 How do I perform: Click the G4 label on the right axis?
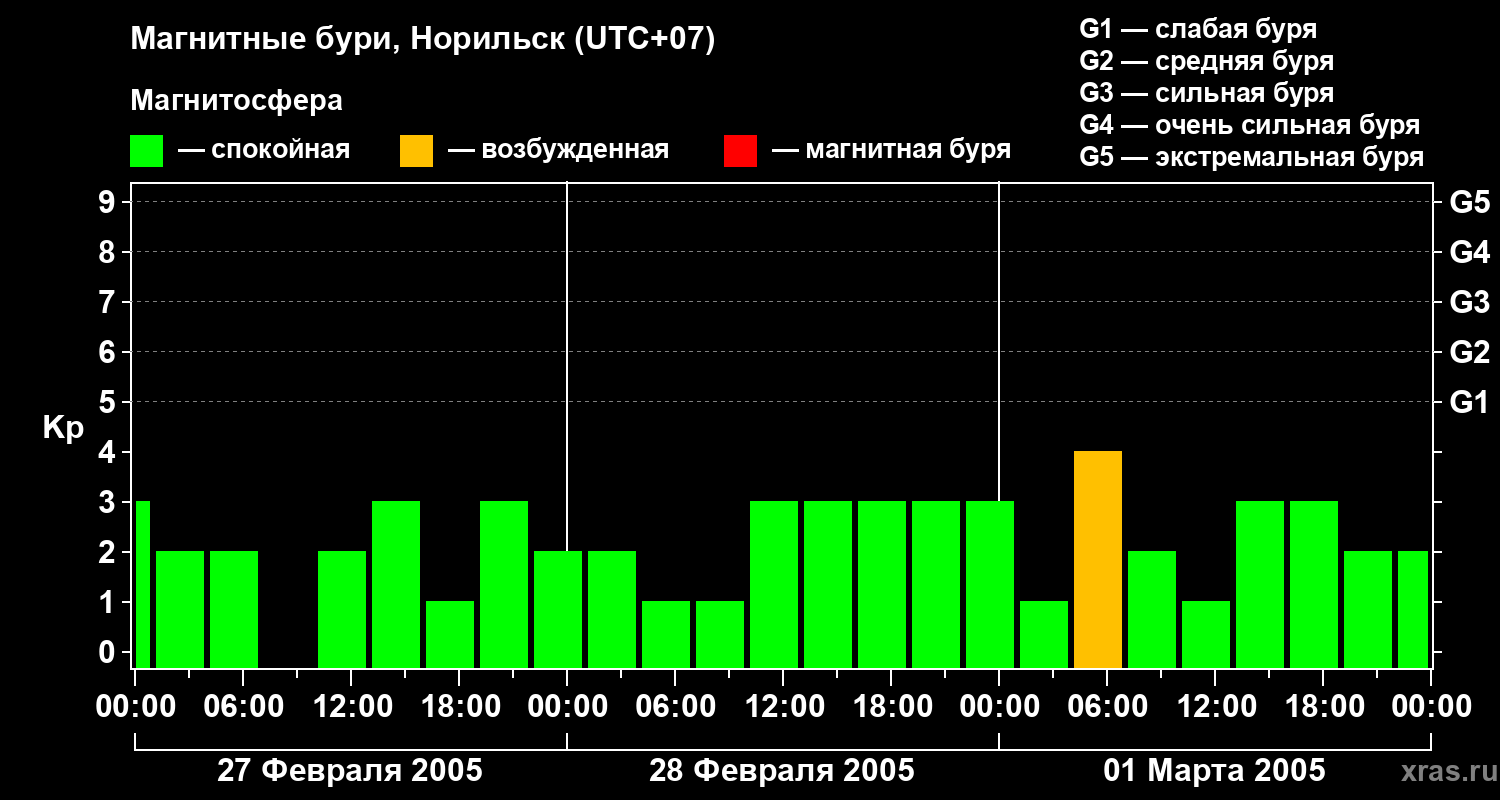pos(1469,252)
